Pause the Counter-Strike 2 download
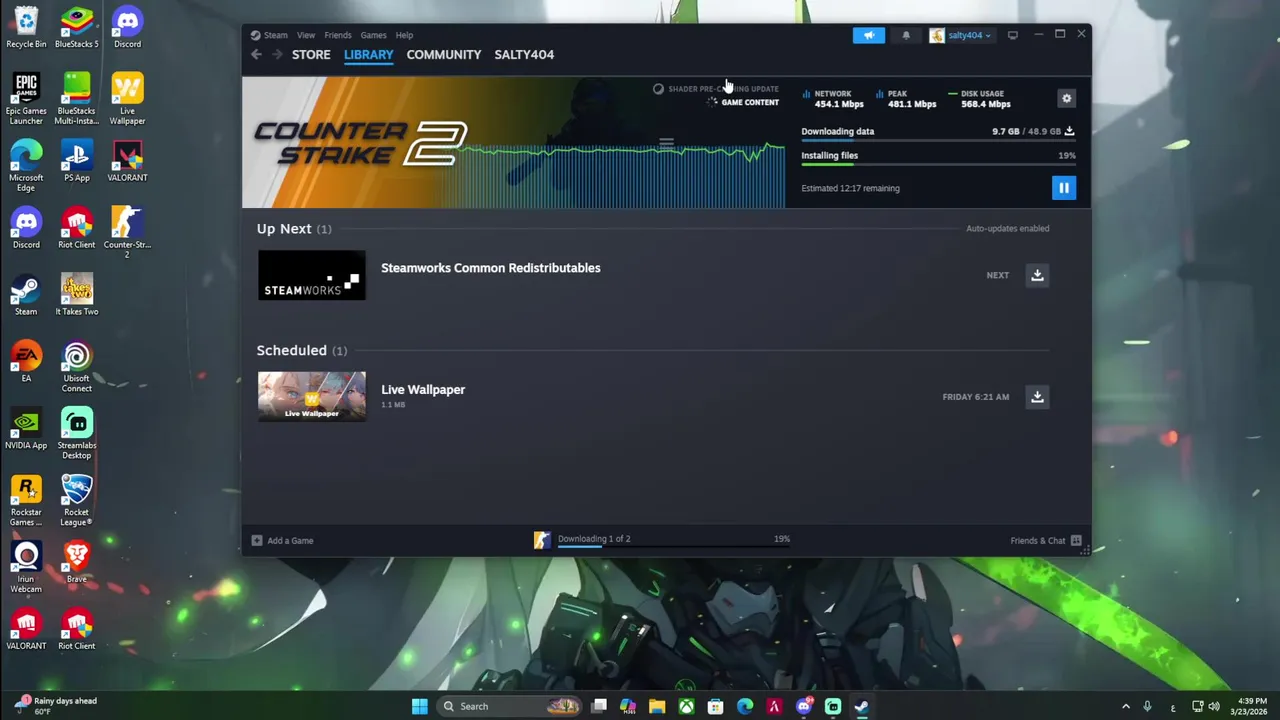 1063,188
